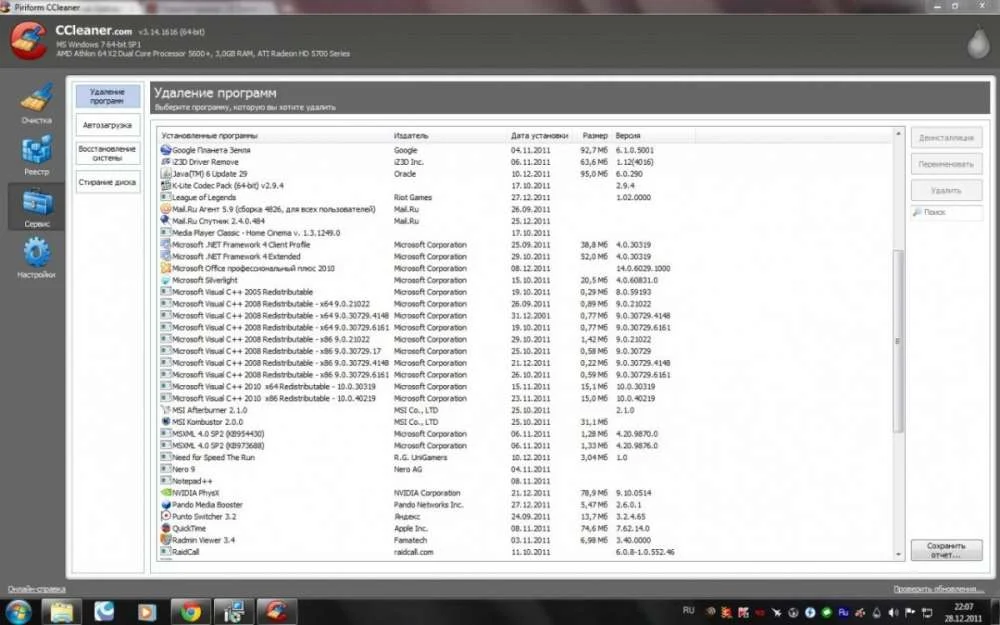Click the volume speaker tray icon

tap(893, 613)
